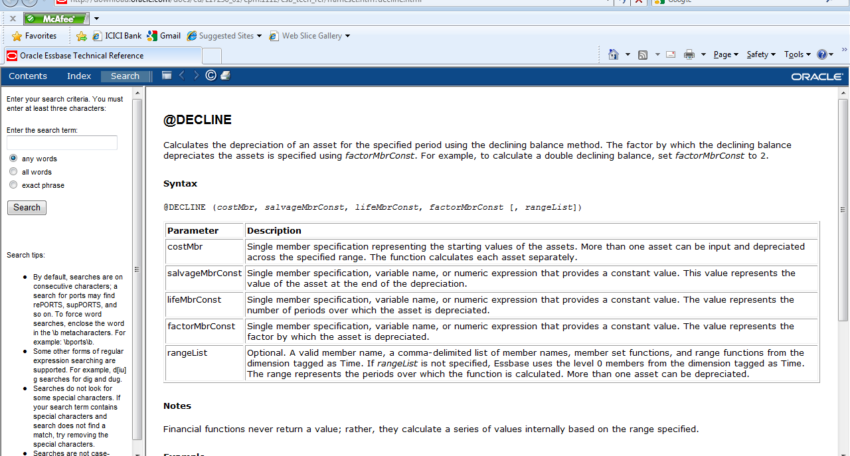
Task: Click the green McAfee SiteAdvisor button
Action: 56,18
